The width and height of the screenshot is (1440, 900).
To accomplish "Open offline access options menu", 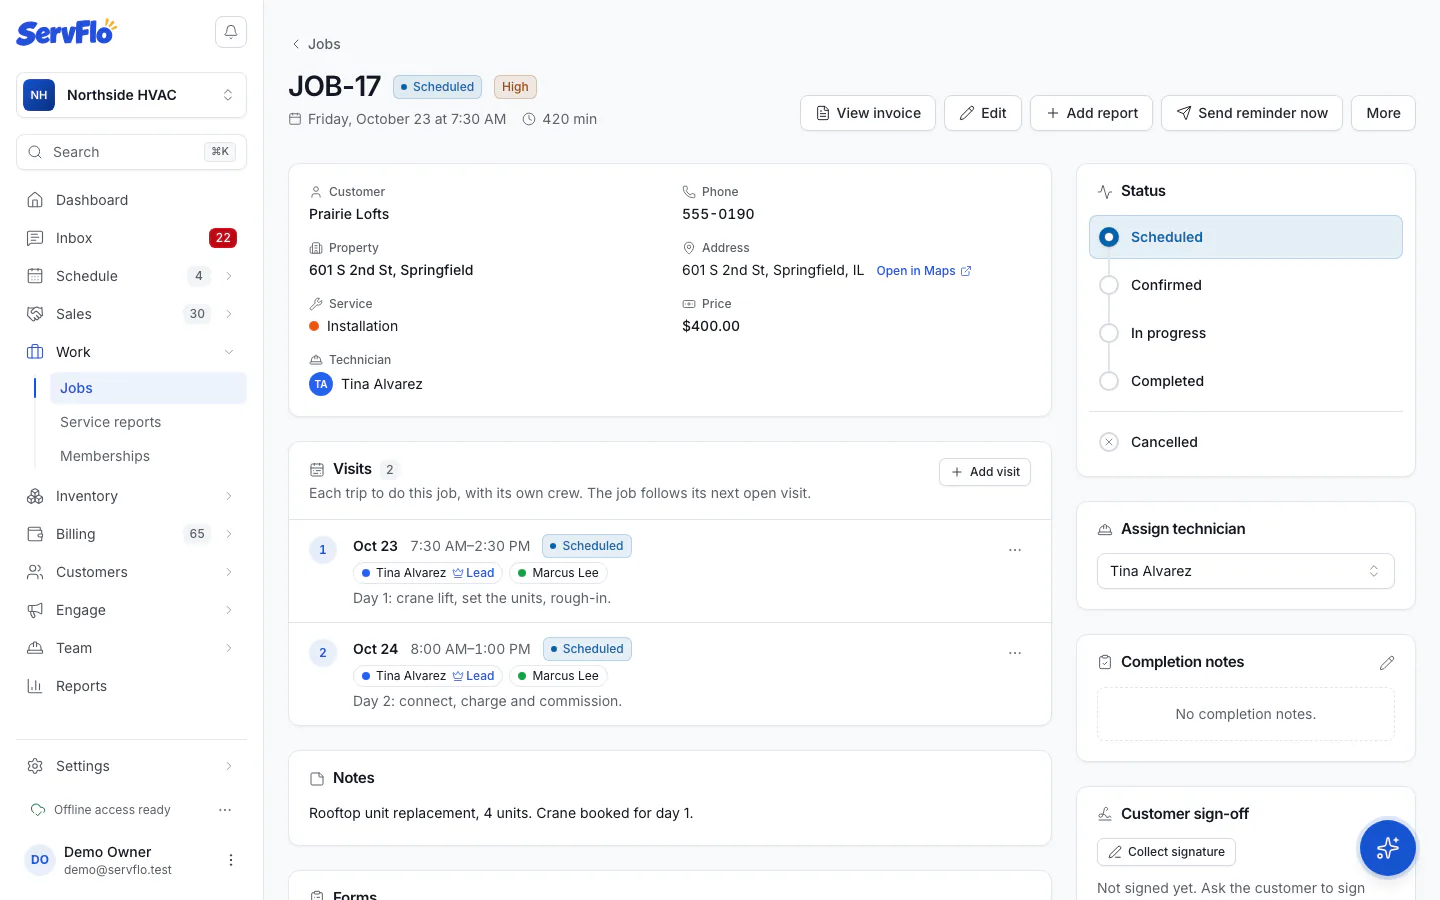I will (225, 810).
